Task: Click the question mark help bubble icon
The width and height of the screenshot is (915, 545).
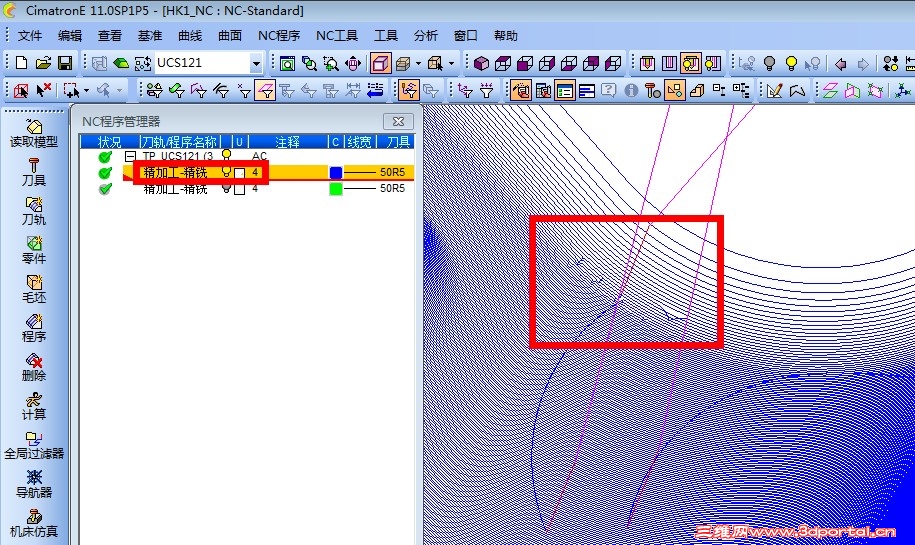Action: click(x=609, y=90)
